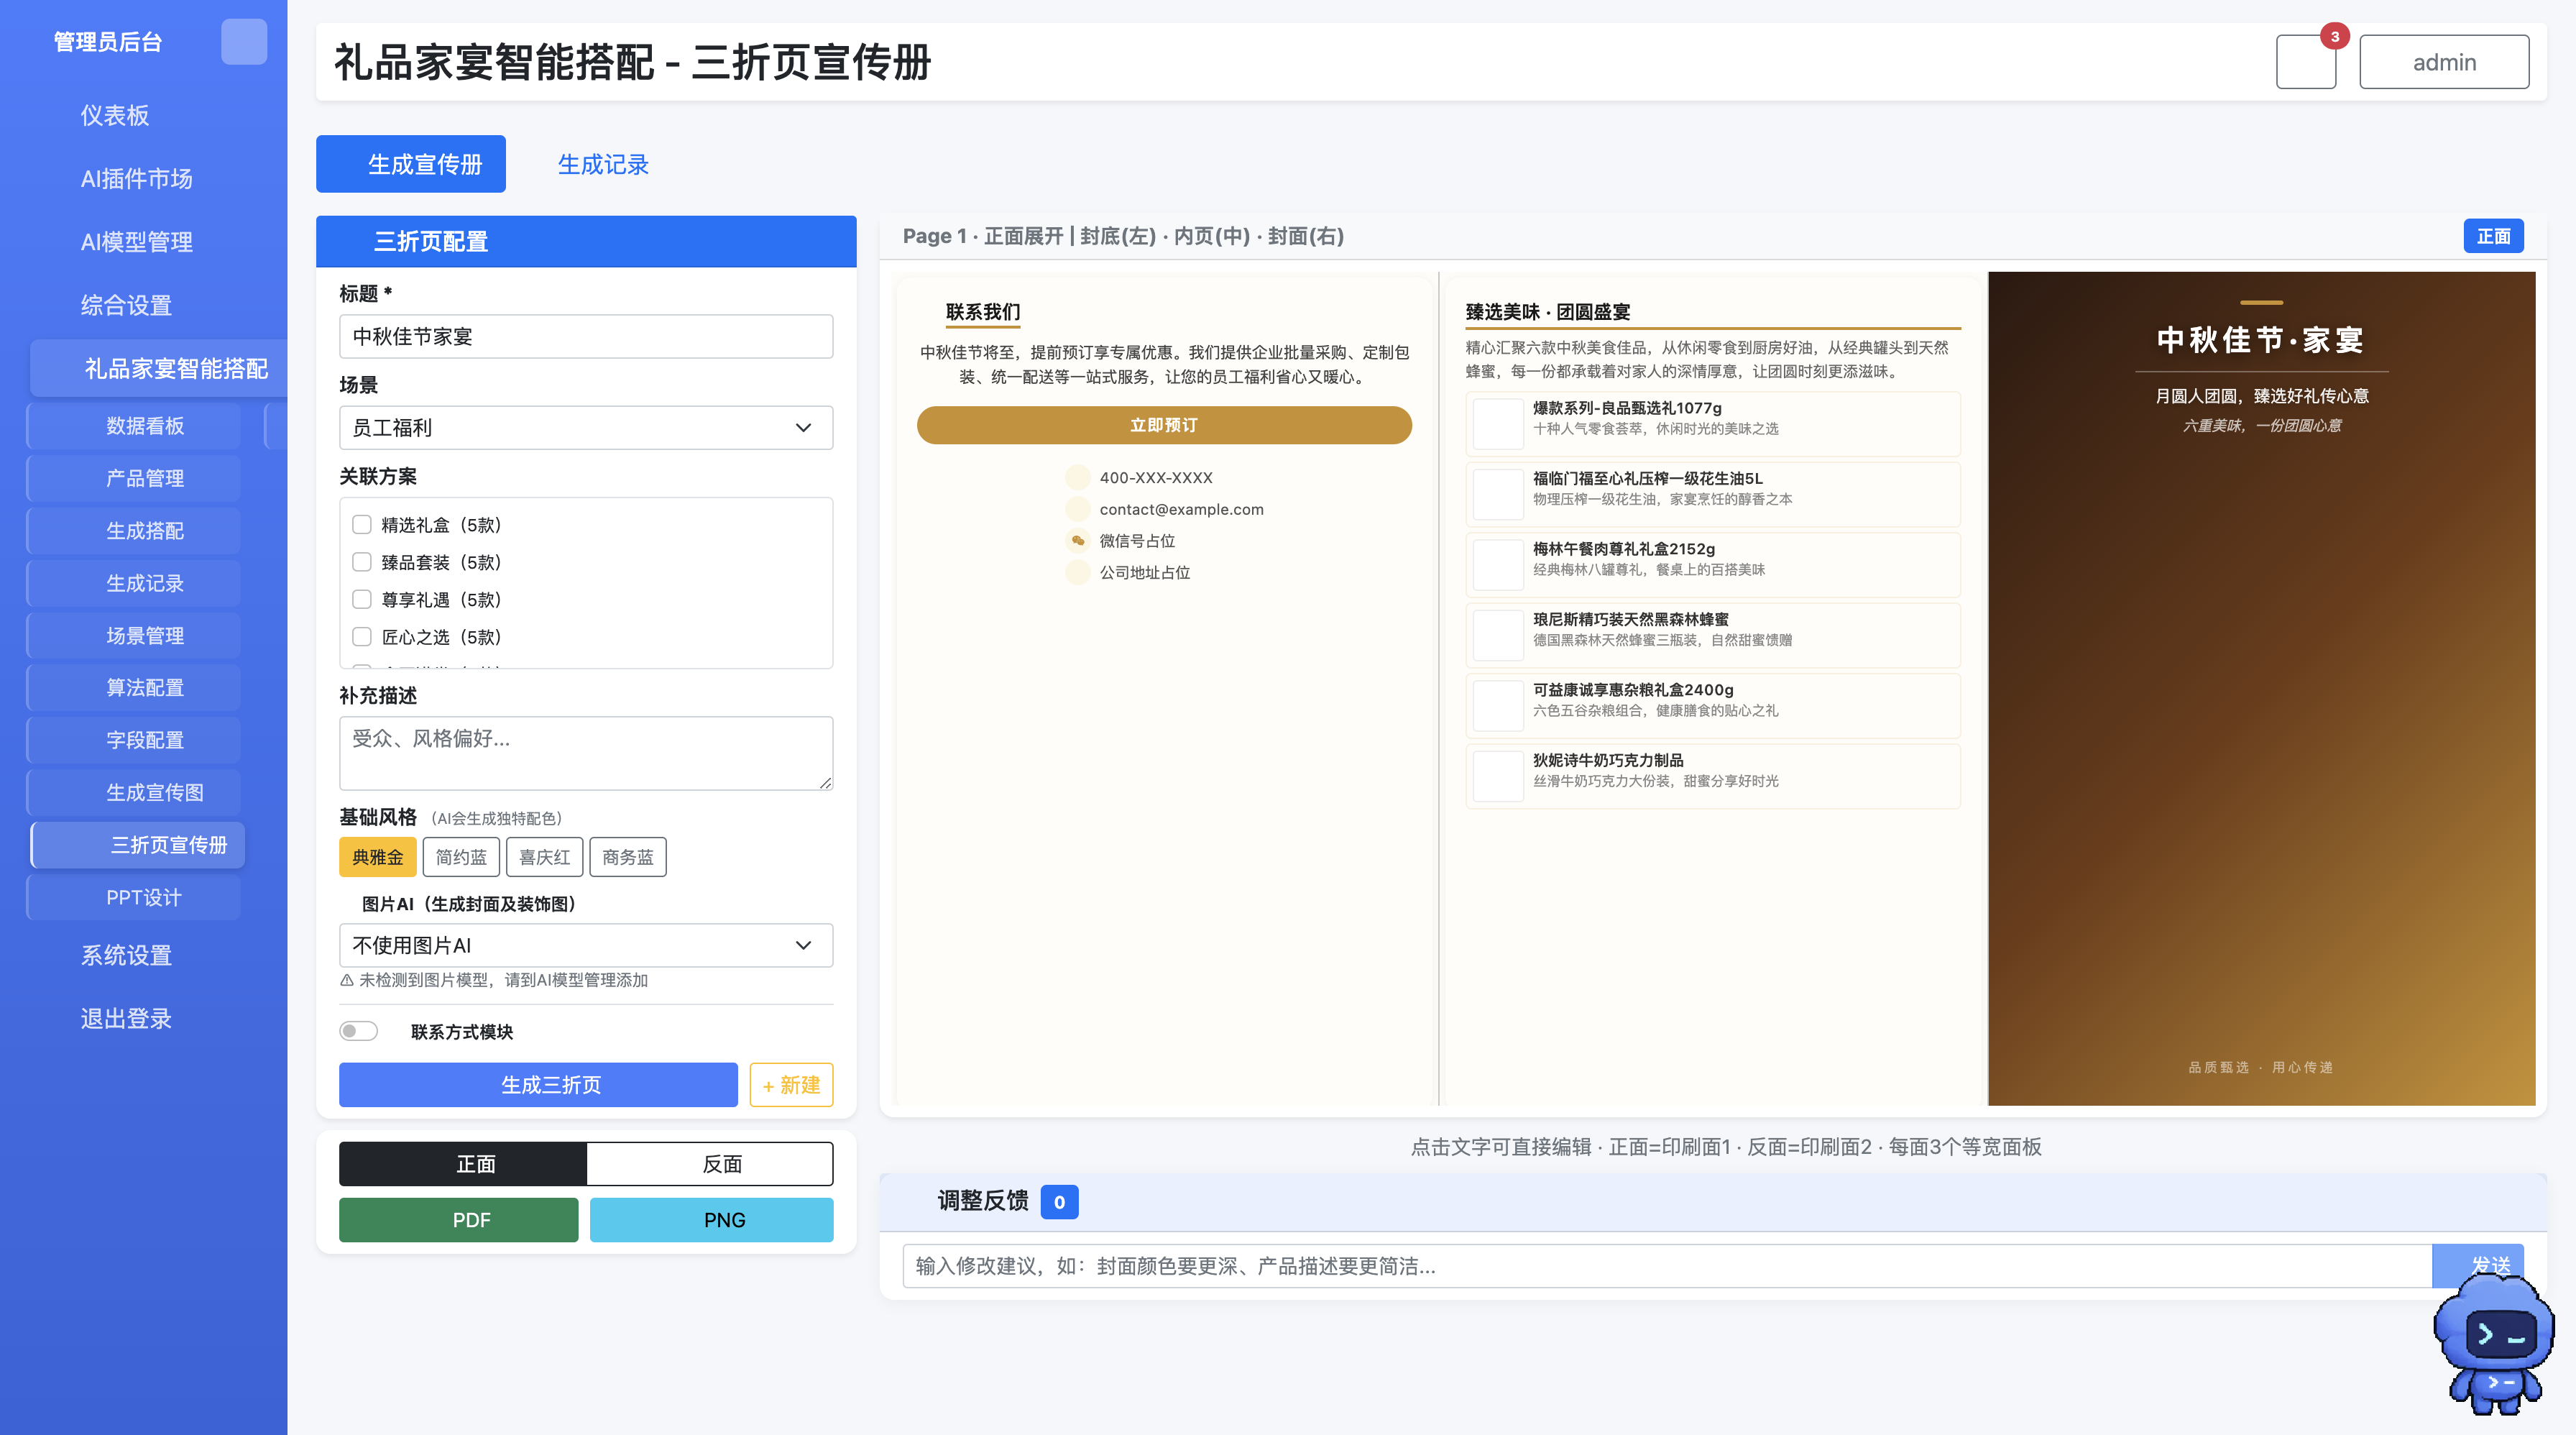Image resolution: width=2576 pixels, height=1435 pixels.
Task: Click the icon circle beside contact@example.com
Action: click(x=1077, y=509)
